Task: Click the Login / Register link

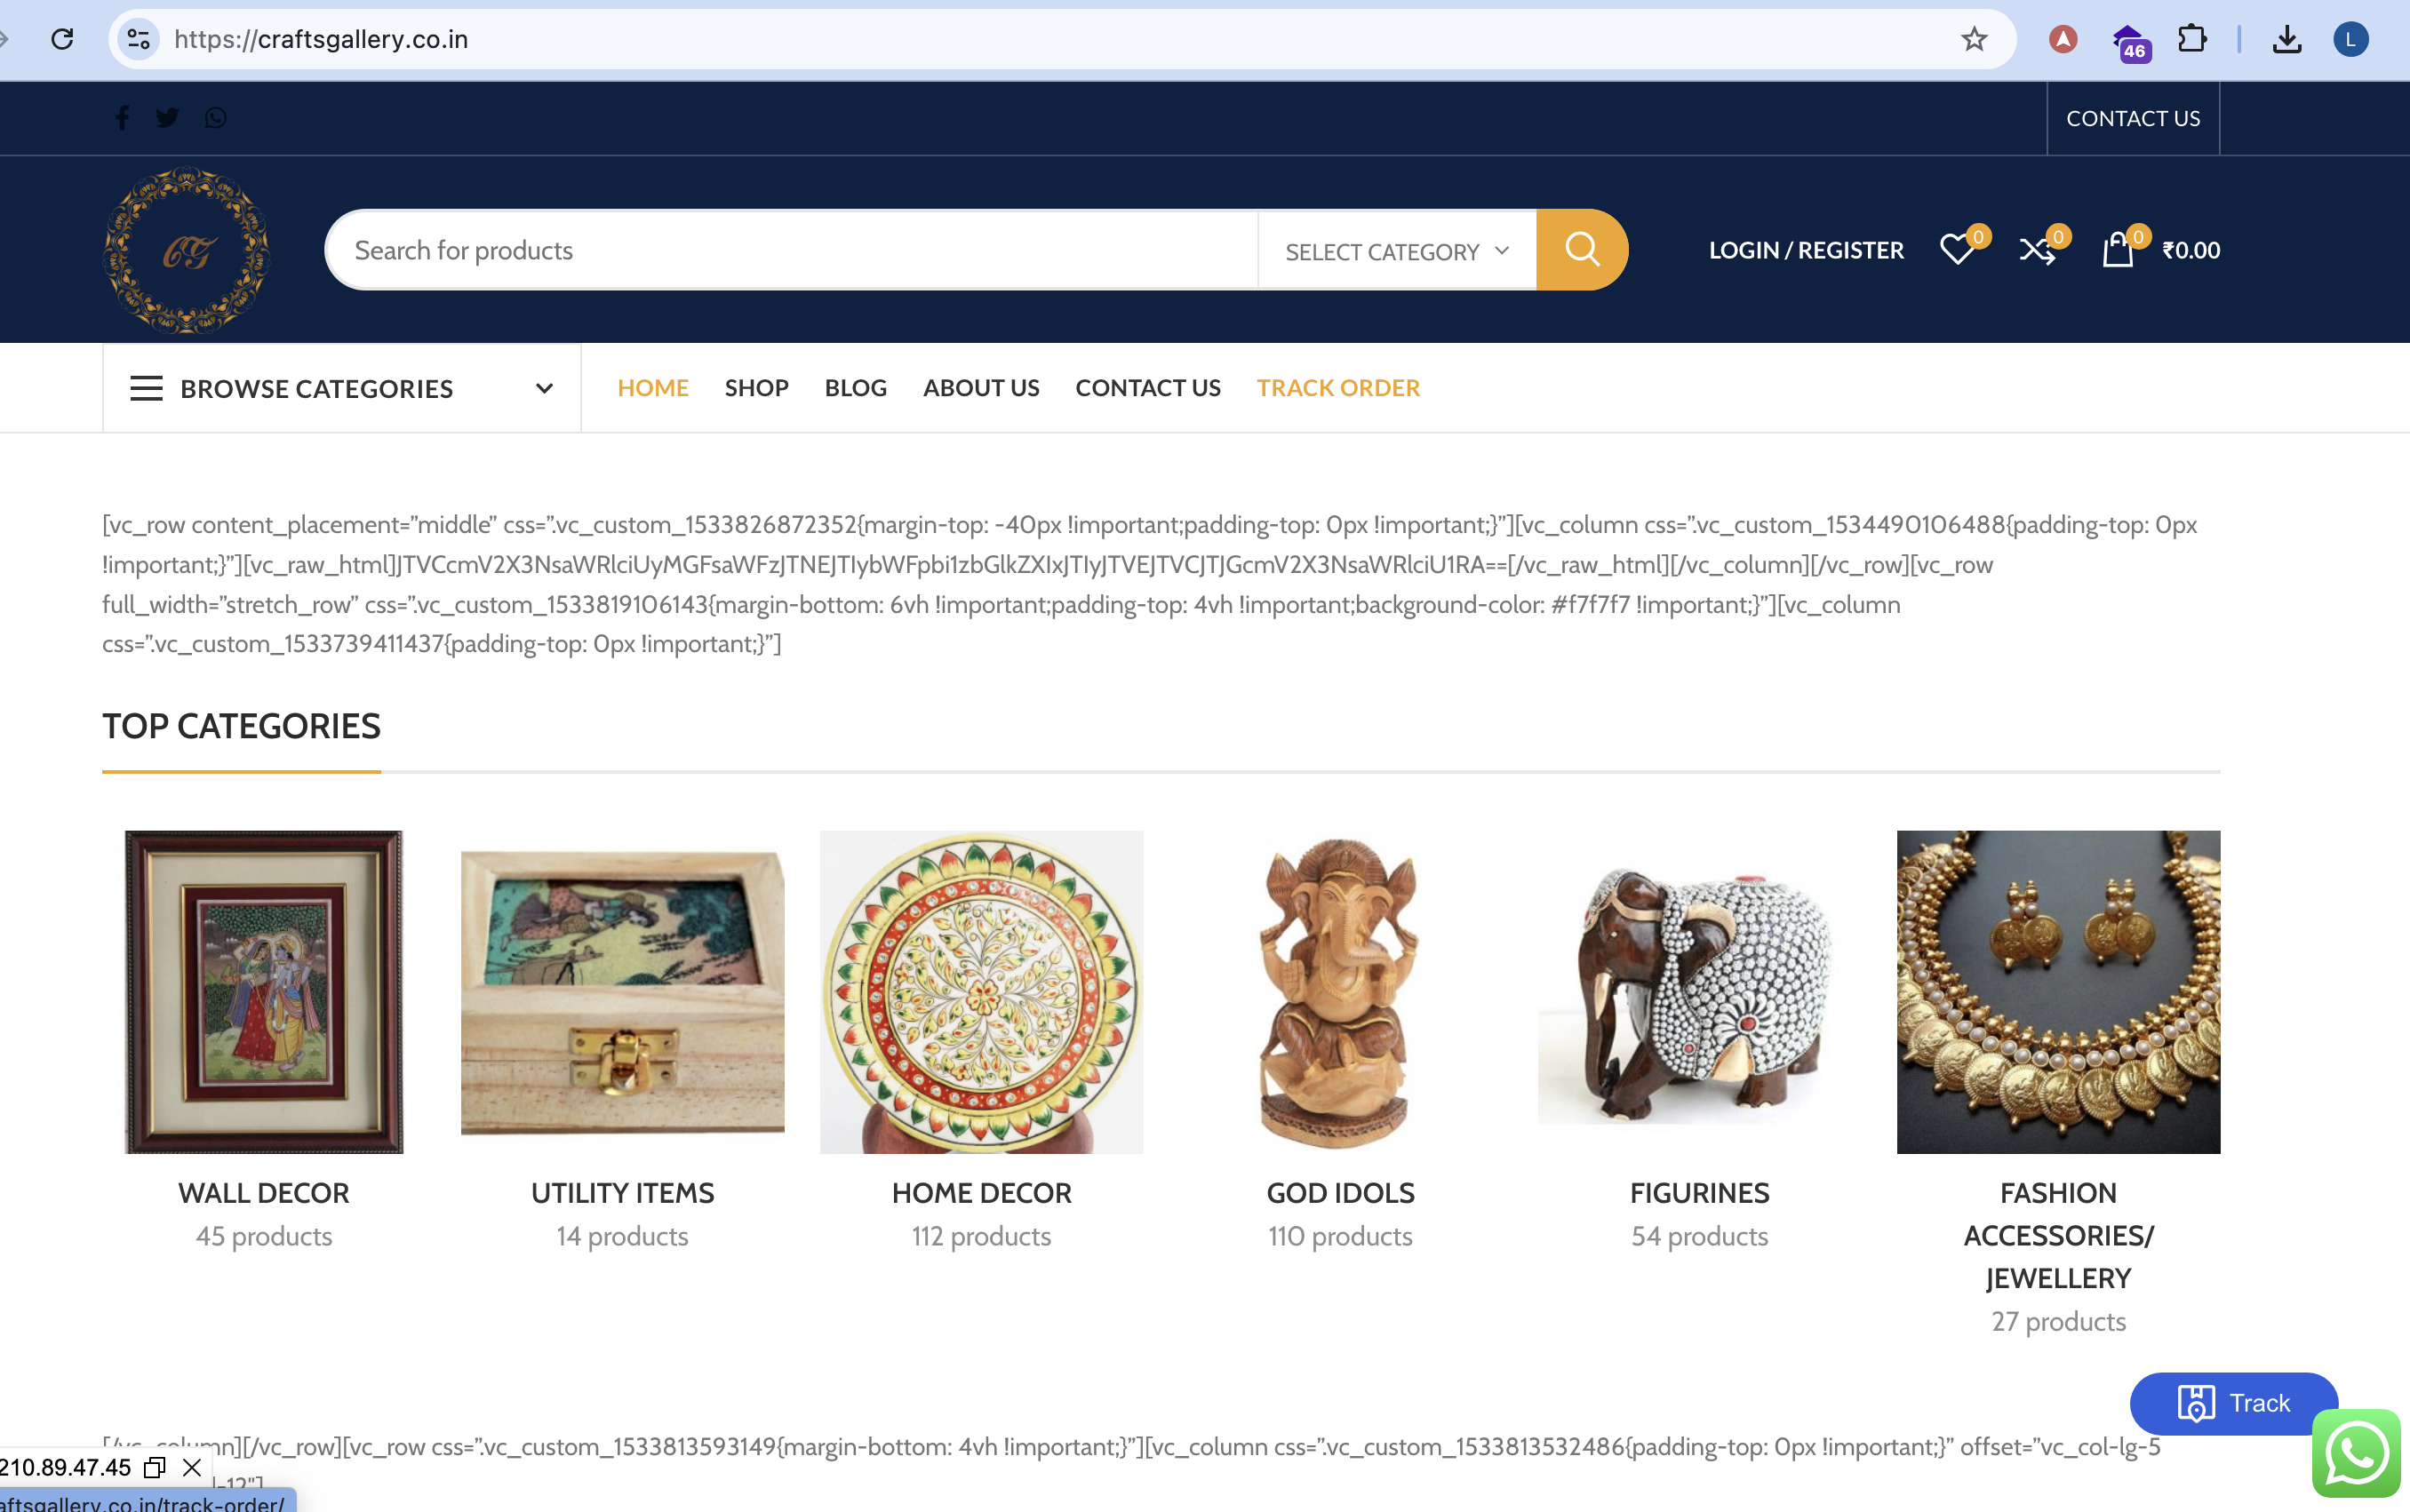Action: [1806, 250]
